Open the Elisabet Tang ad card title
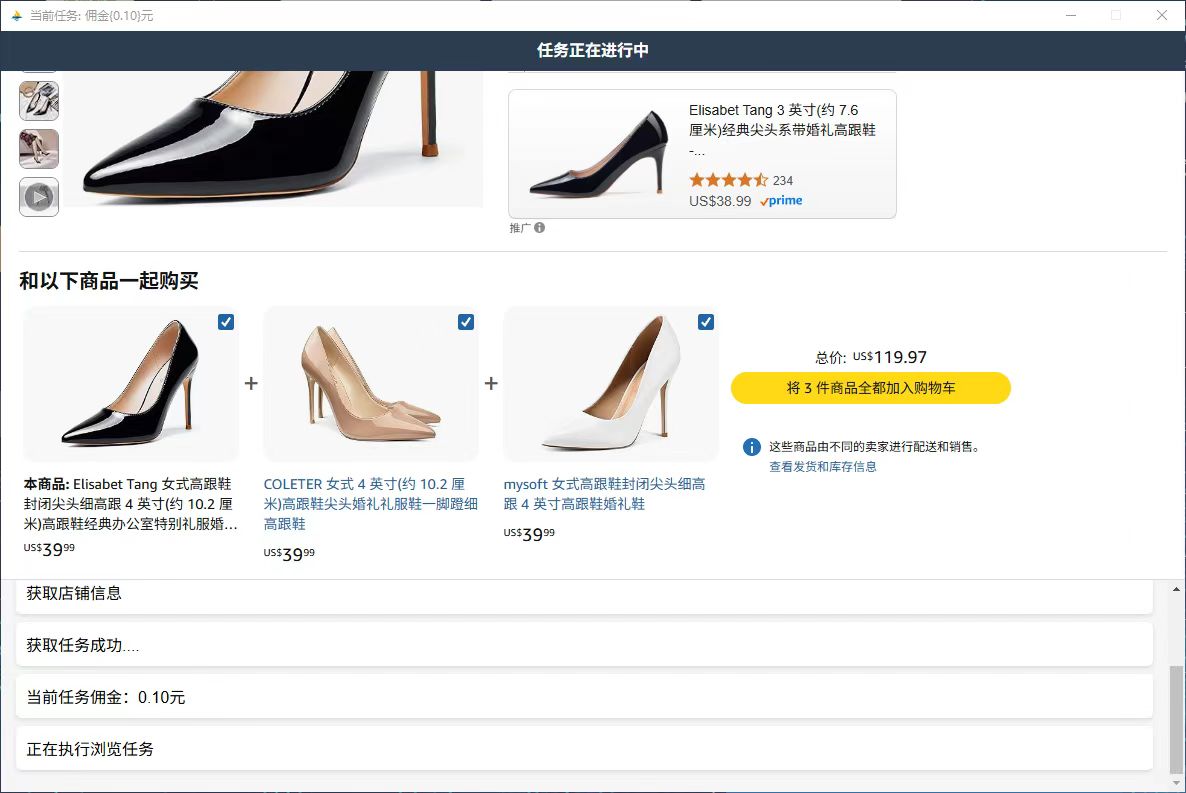The width and height of the screenshot is (1186, 793). pyautogui.click(x=780, y=120)
